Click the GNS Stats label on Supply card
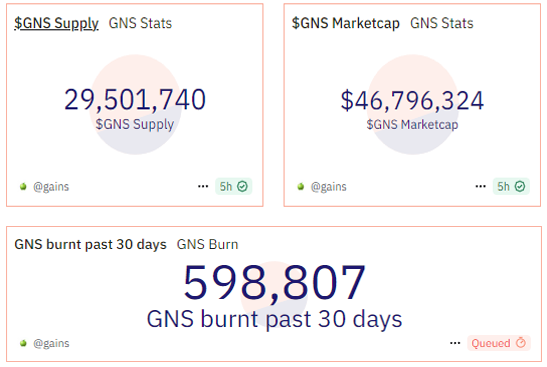547x367 pixels. coord(140,23)
